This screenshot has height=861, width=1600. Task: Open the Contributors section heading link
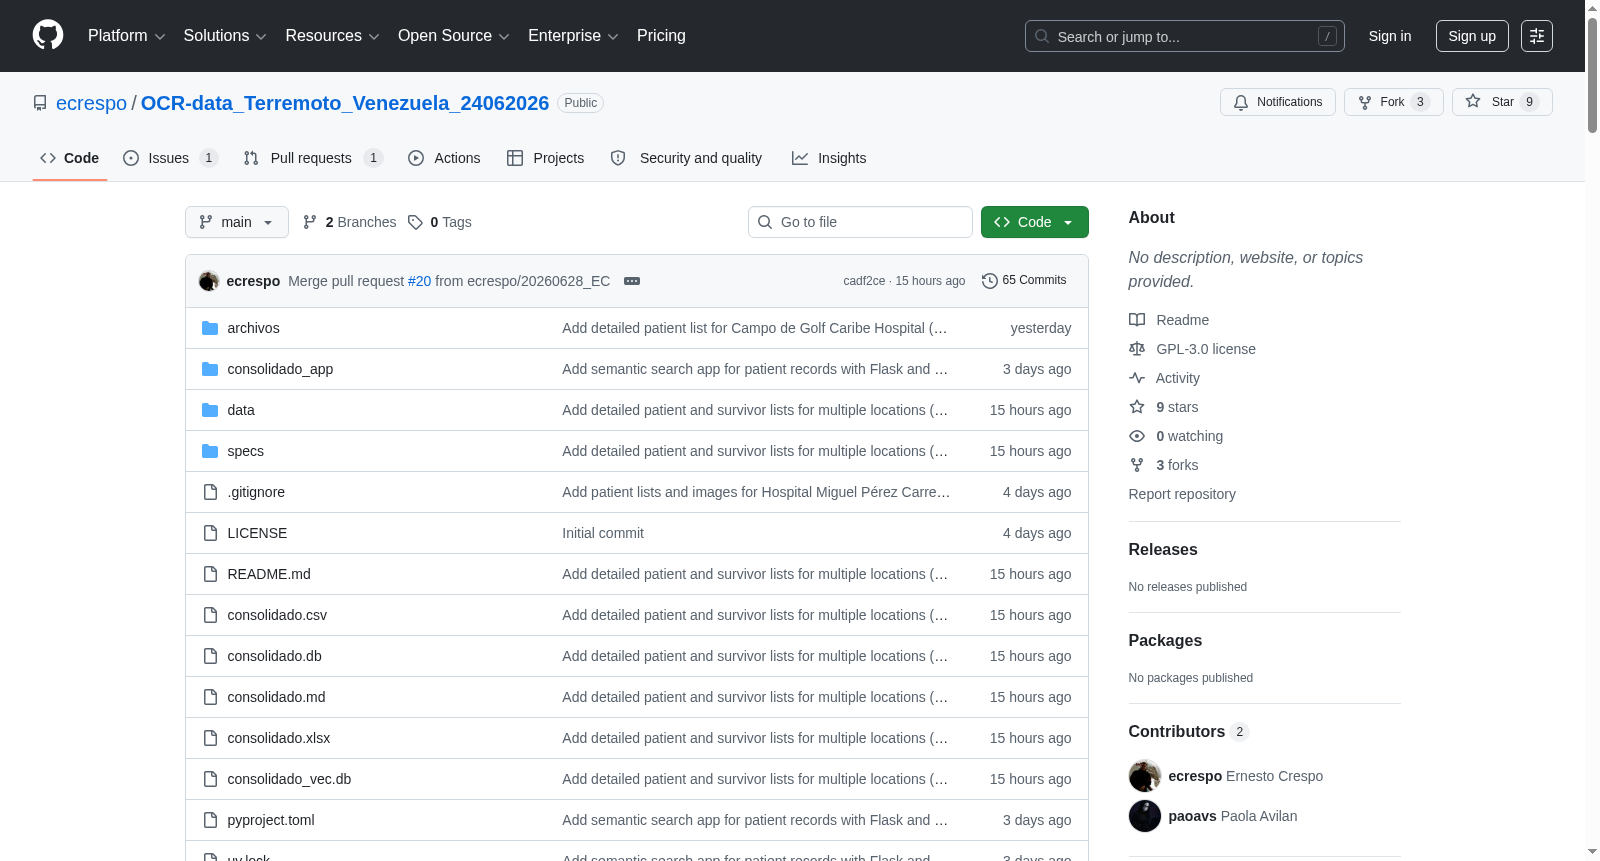(x=1189, y=731)
